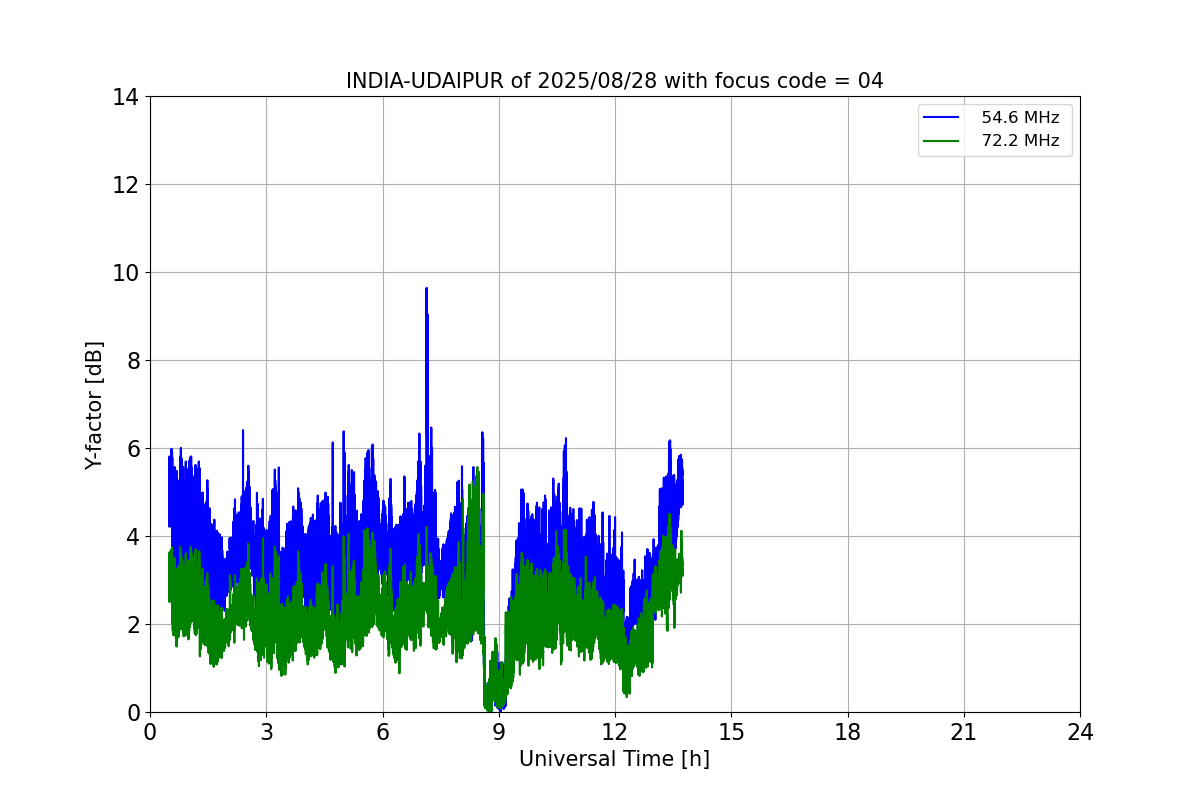
Task: Click x-axis tick label 15
Action: pyautogui.click(x=731, y=732)
